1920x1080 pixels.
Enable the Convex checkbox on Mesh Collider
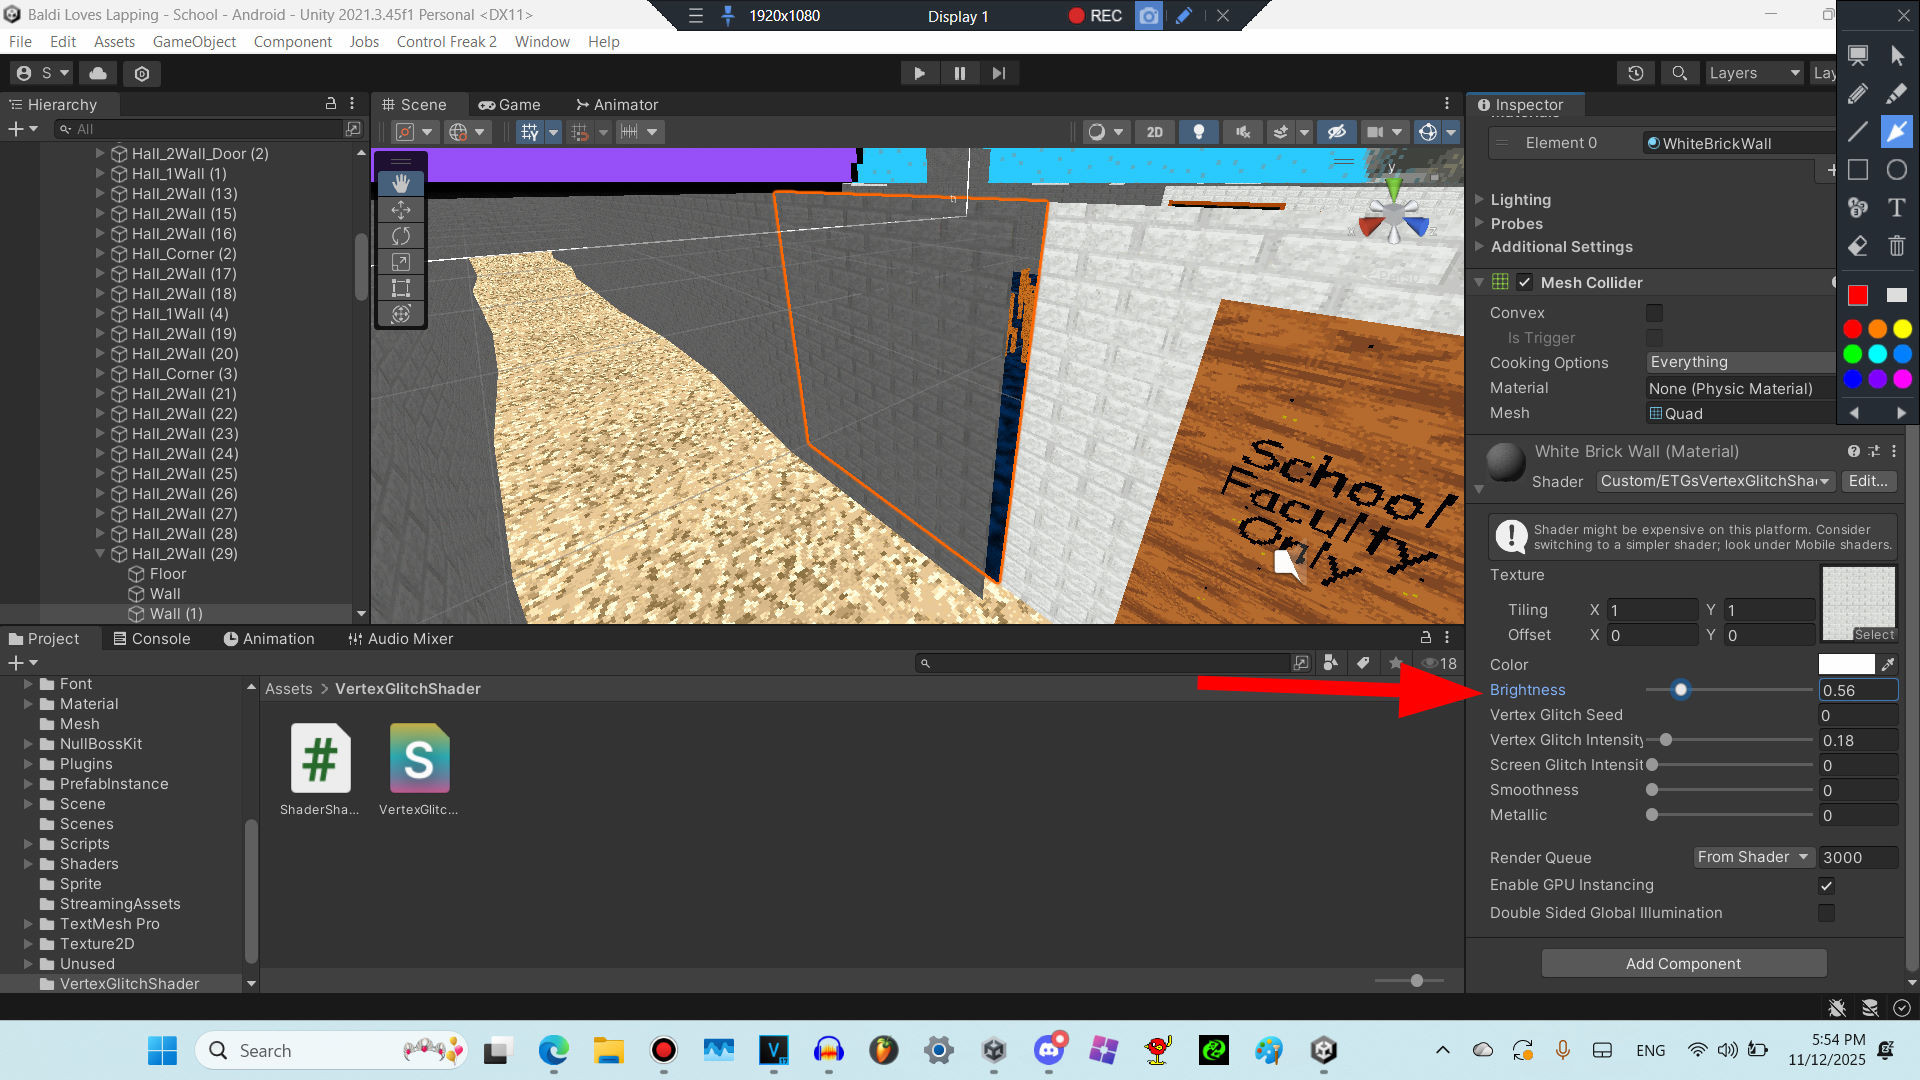coord(1655,313)
